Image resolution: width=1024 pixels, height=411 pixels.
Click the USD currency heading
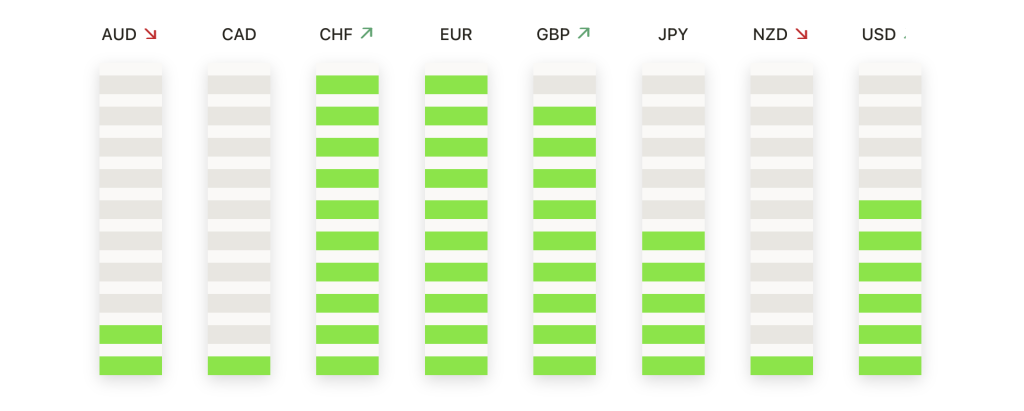(879, 35)
